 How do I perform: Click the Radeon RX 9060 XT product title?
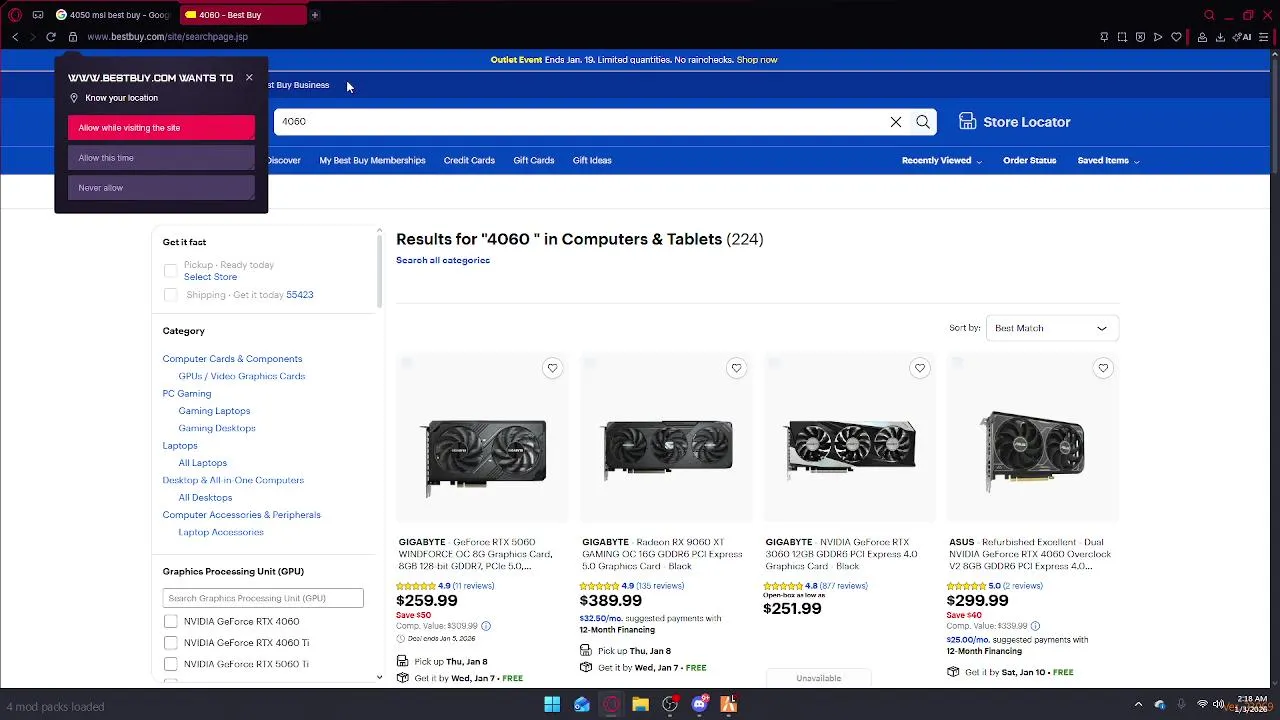(662, 554)
